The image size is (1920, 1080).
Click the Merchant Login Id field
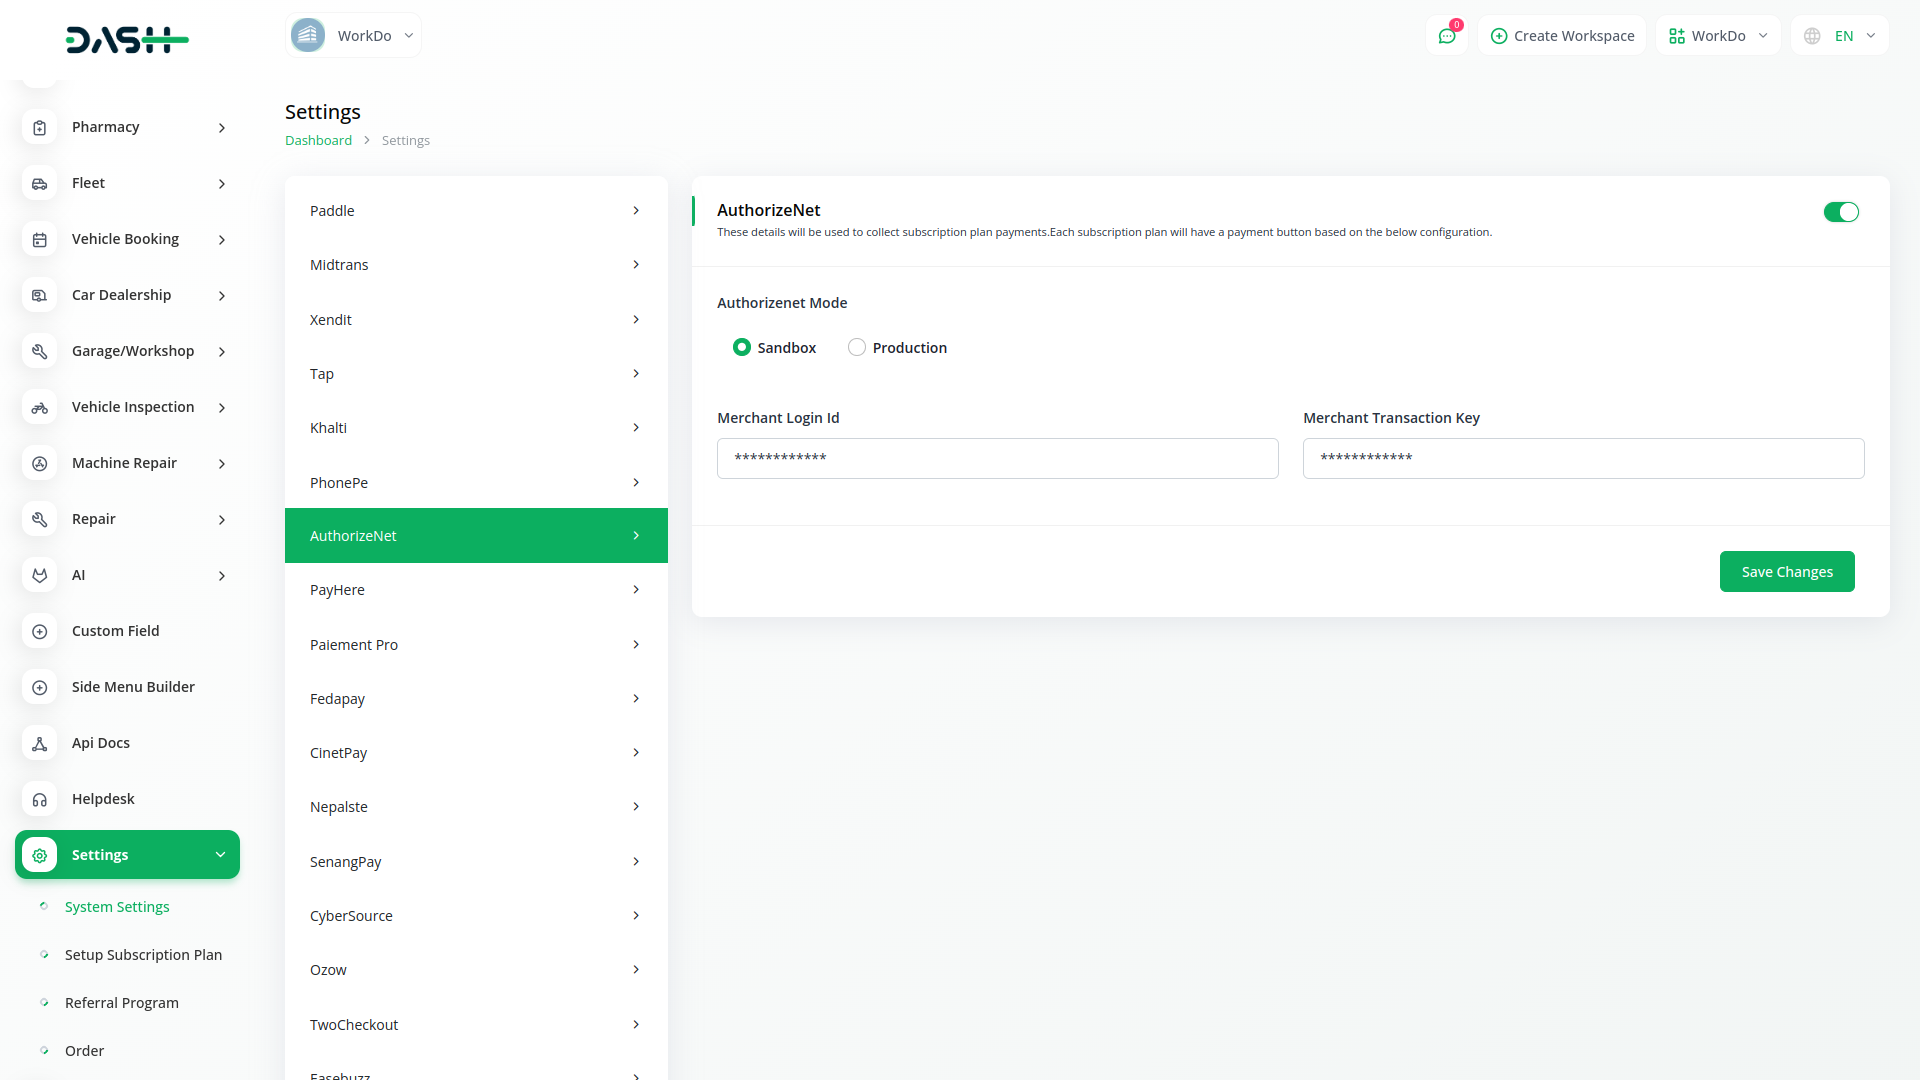[997, 458]
